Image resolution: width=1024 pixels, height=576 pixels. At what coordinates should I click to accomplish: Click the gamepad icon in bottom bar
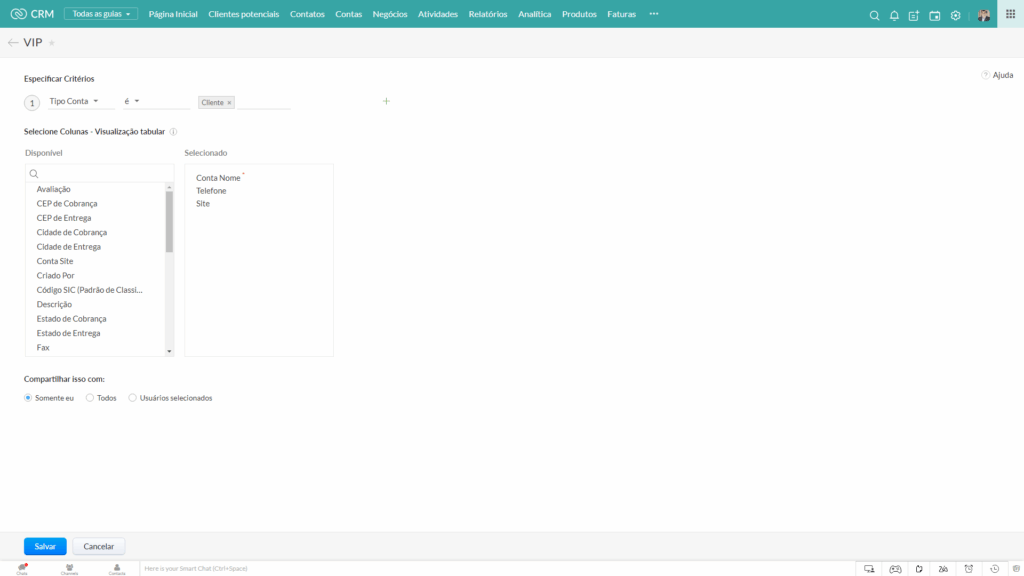(895, 569)
